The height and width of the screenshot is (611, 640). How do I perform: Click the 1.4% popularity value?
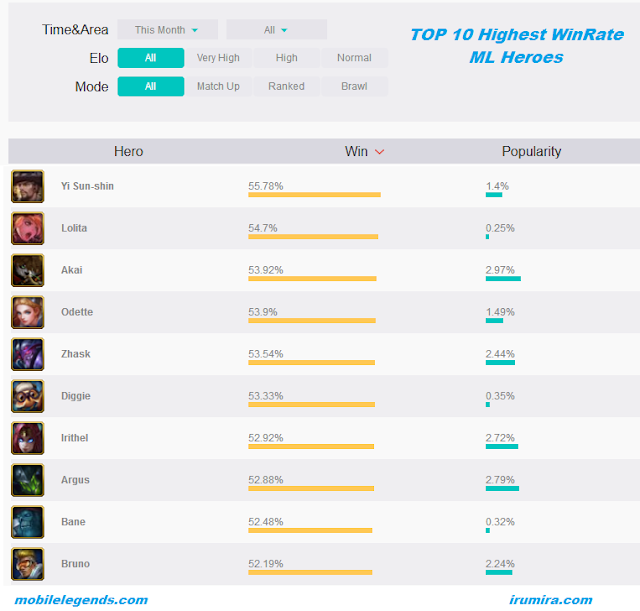click(497, 186)
